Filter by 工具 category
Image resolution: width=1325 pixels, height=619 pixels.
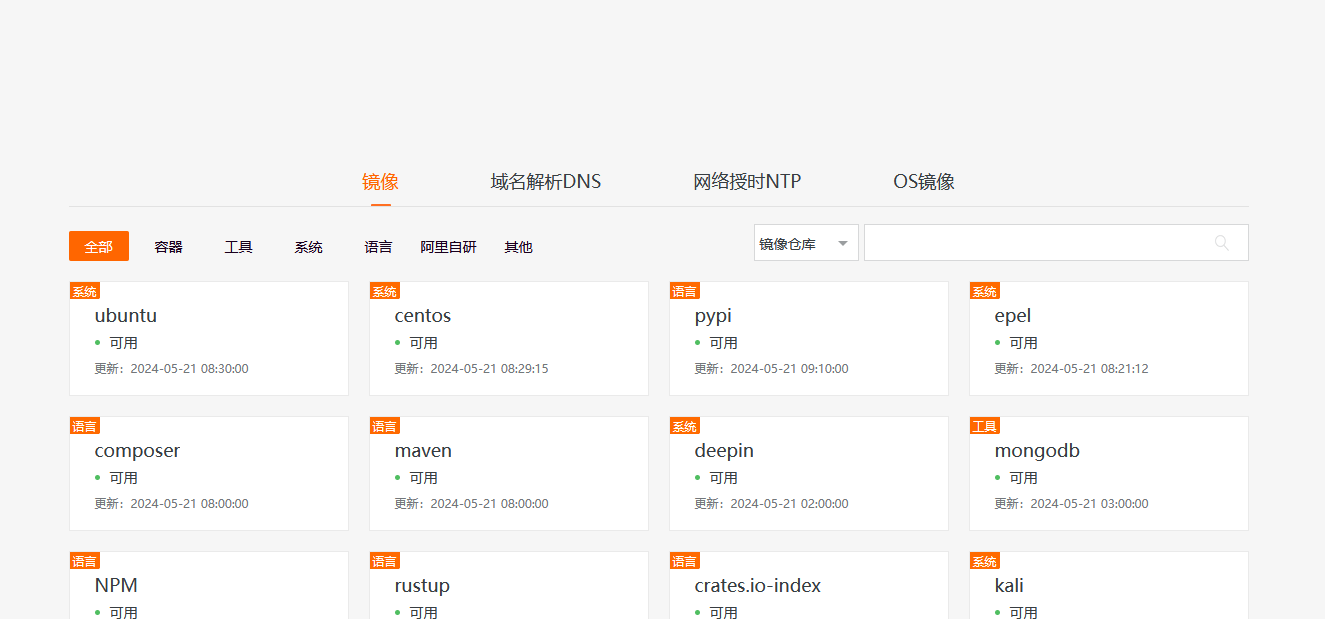(x=239, y=246)
